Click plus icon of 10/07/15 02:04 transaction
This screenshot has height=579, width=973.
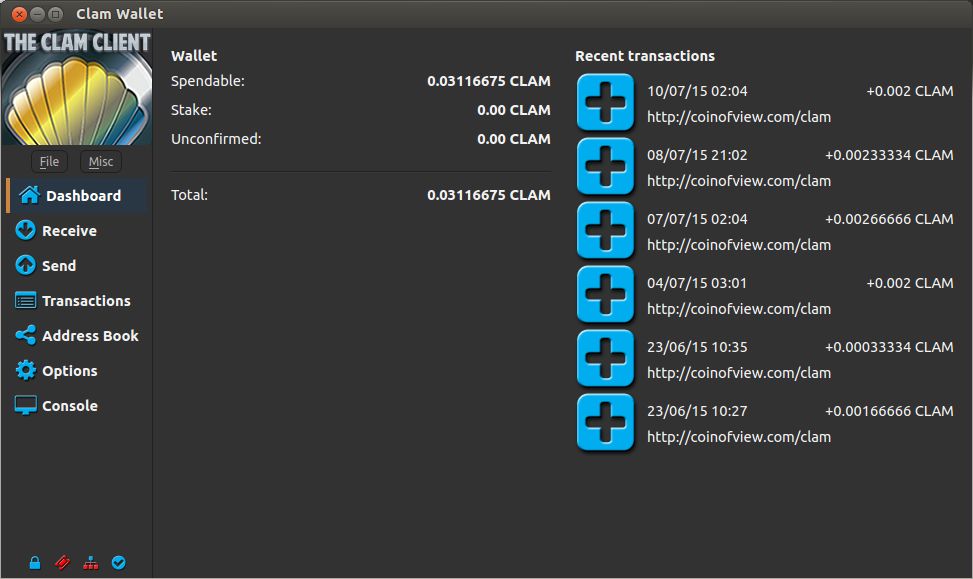pos(605,102)
